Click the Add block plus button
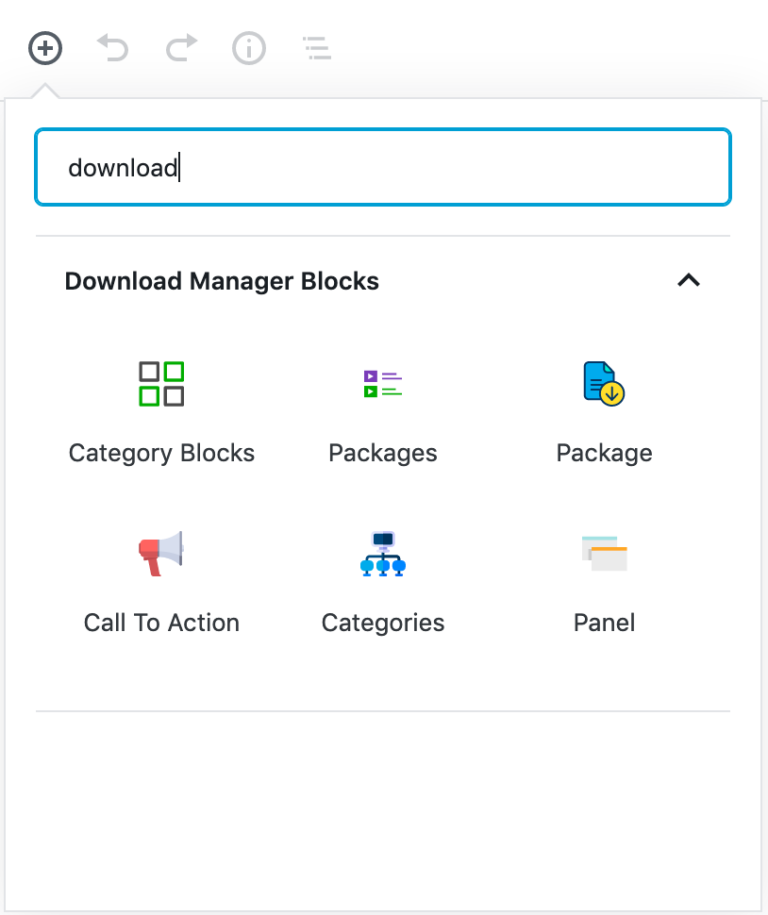The width and height of the screenshot is (768, 915). pyautogui.click(x=45, y=48)
